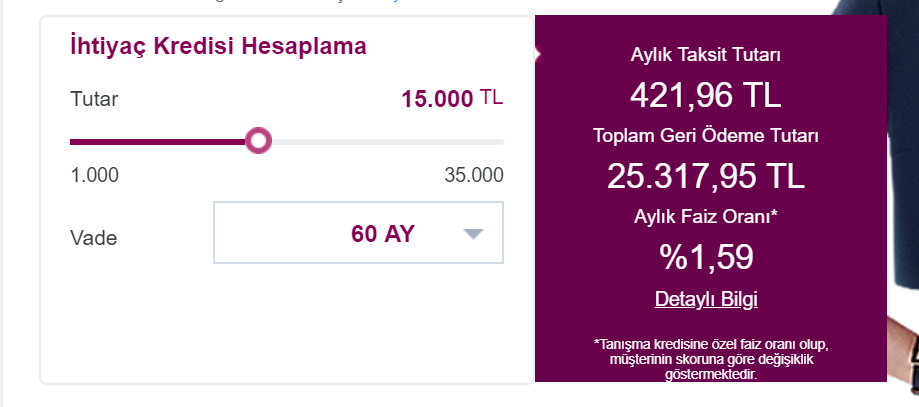Click the 15.000 TL amount value
This screenshot has width=919, height=407.
[452, 99]
